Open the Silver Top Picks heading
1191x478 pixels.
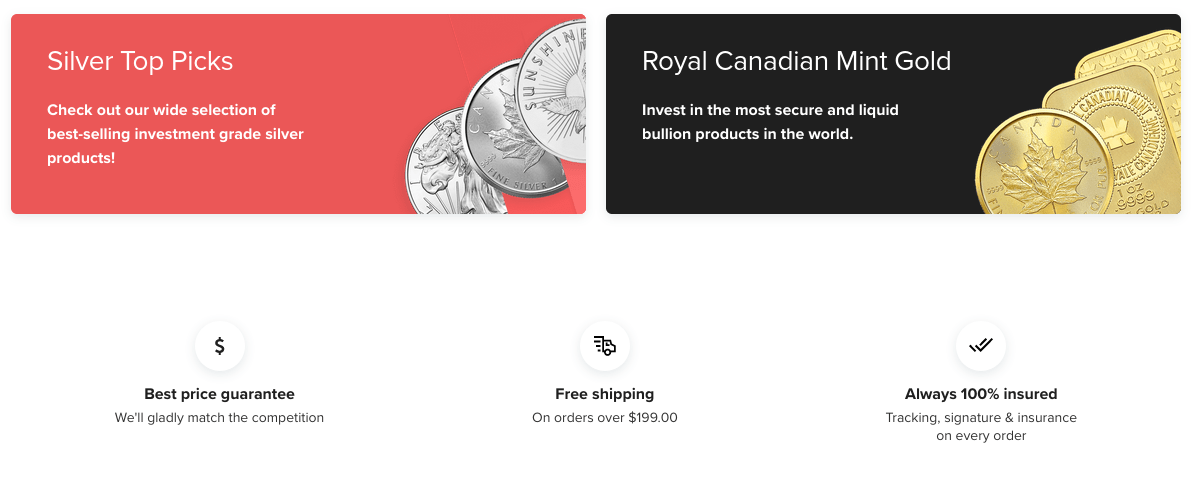(x=140, y=61)
